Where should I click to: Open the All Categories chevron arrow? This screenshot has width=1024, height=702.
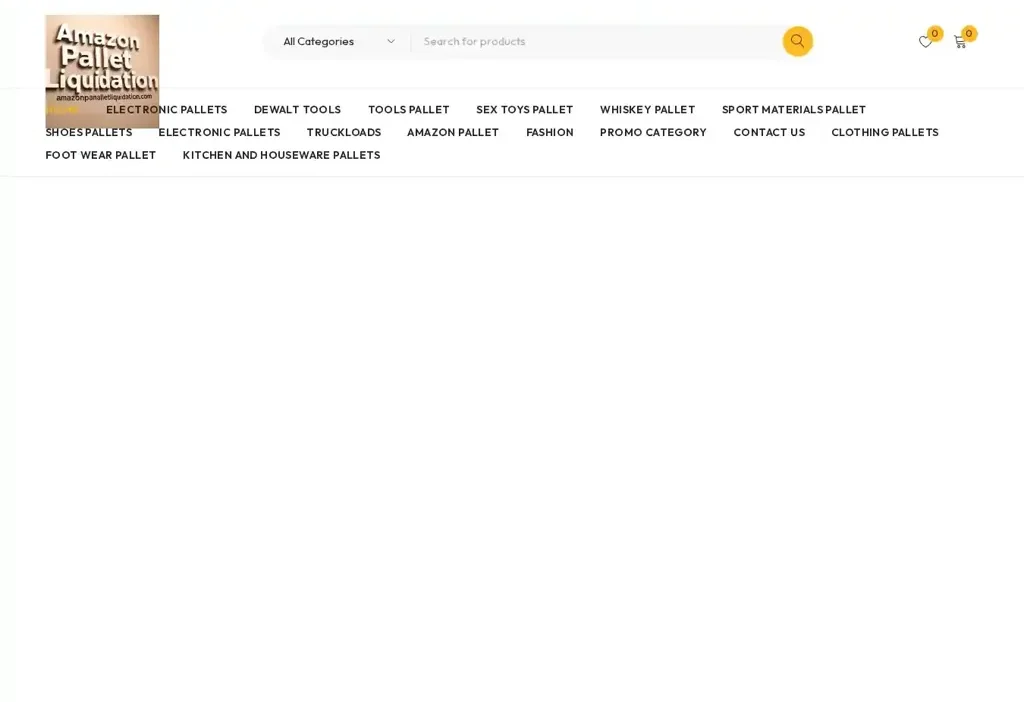click(391, 41)
